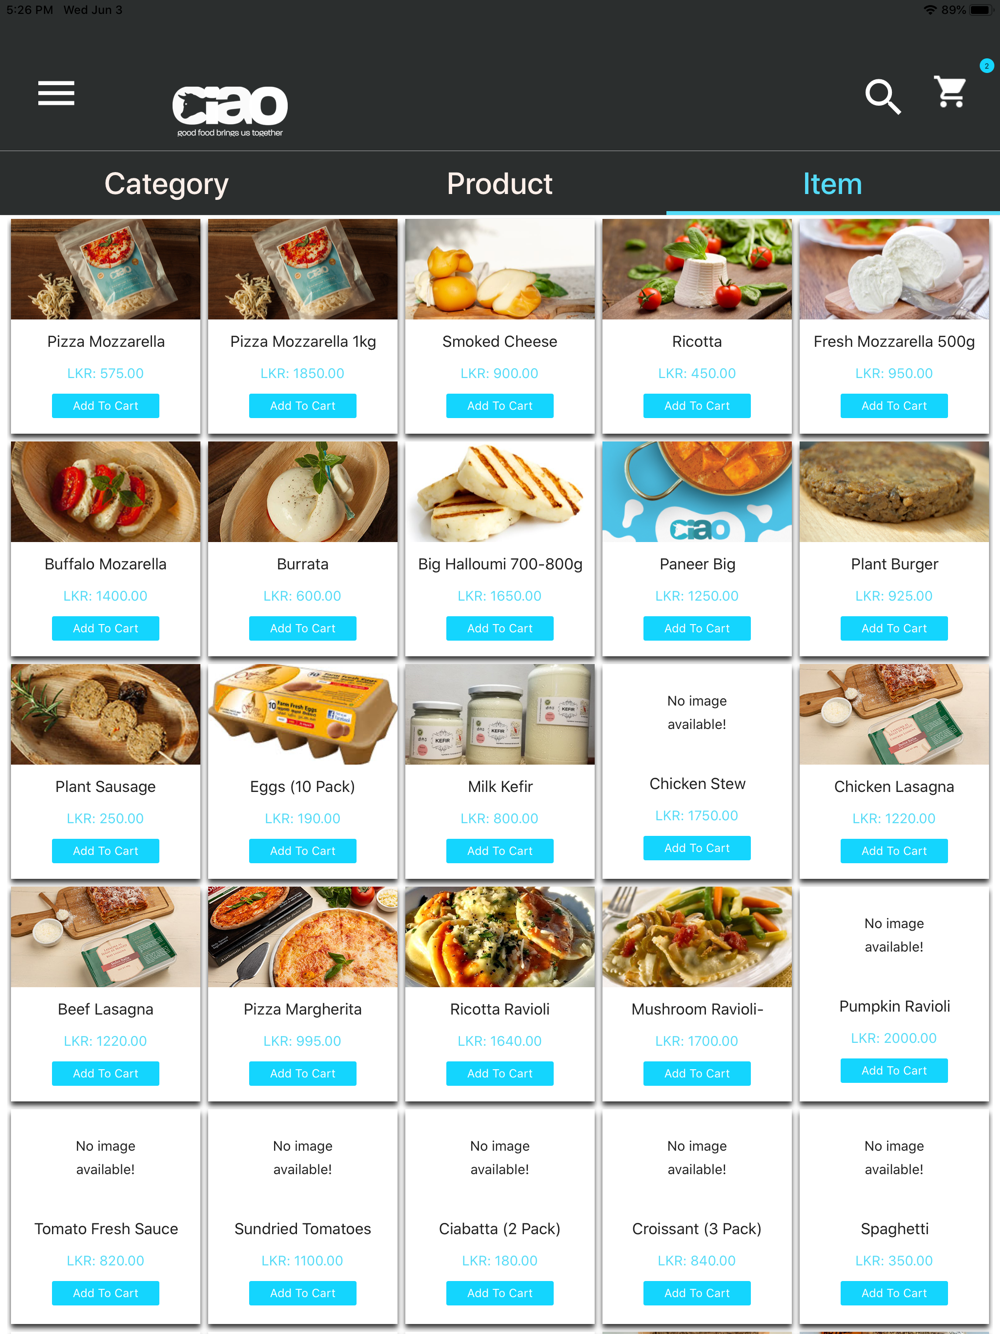The image size is (1000, 1334).
Task: Switch to the Product tab
Action: click(500, 184)
